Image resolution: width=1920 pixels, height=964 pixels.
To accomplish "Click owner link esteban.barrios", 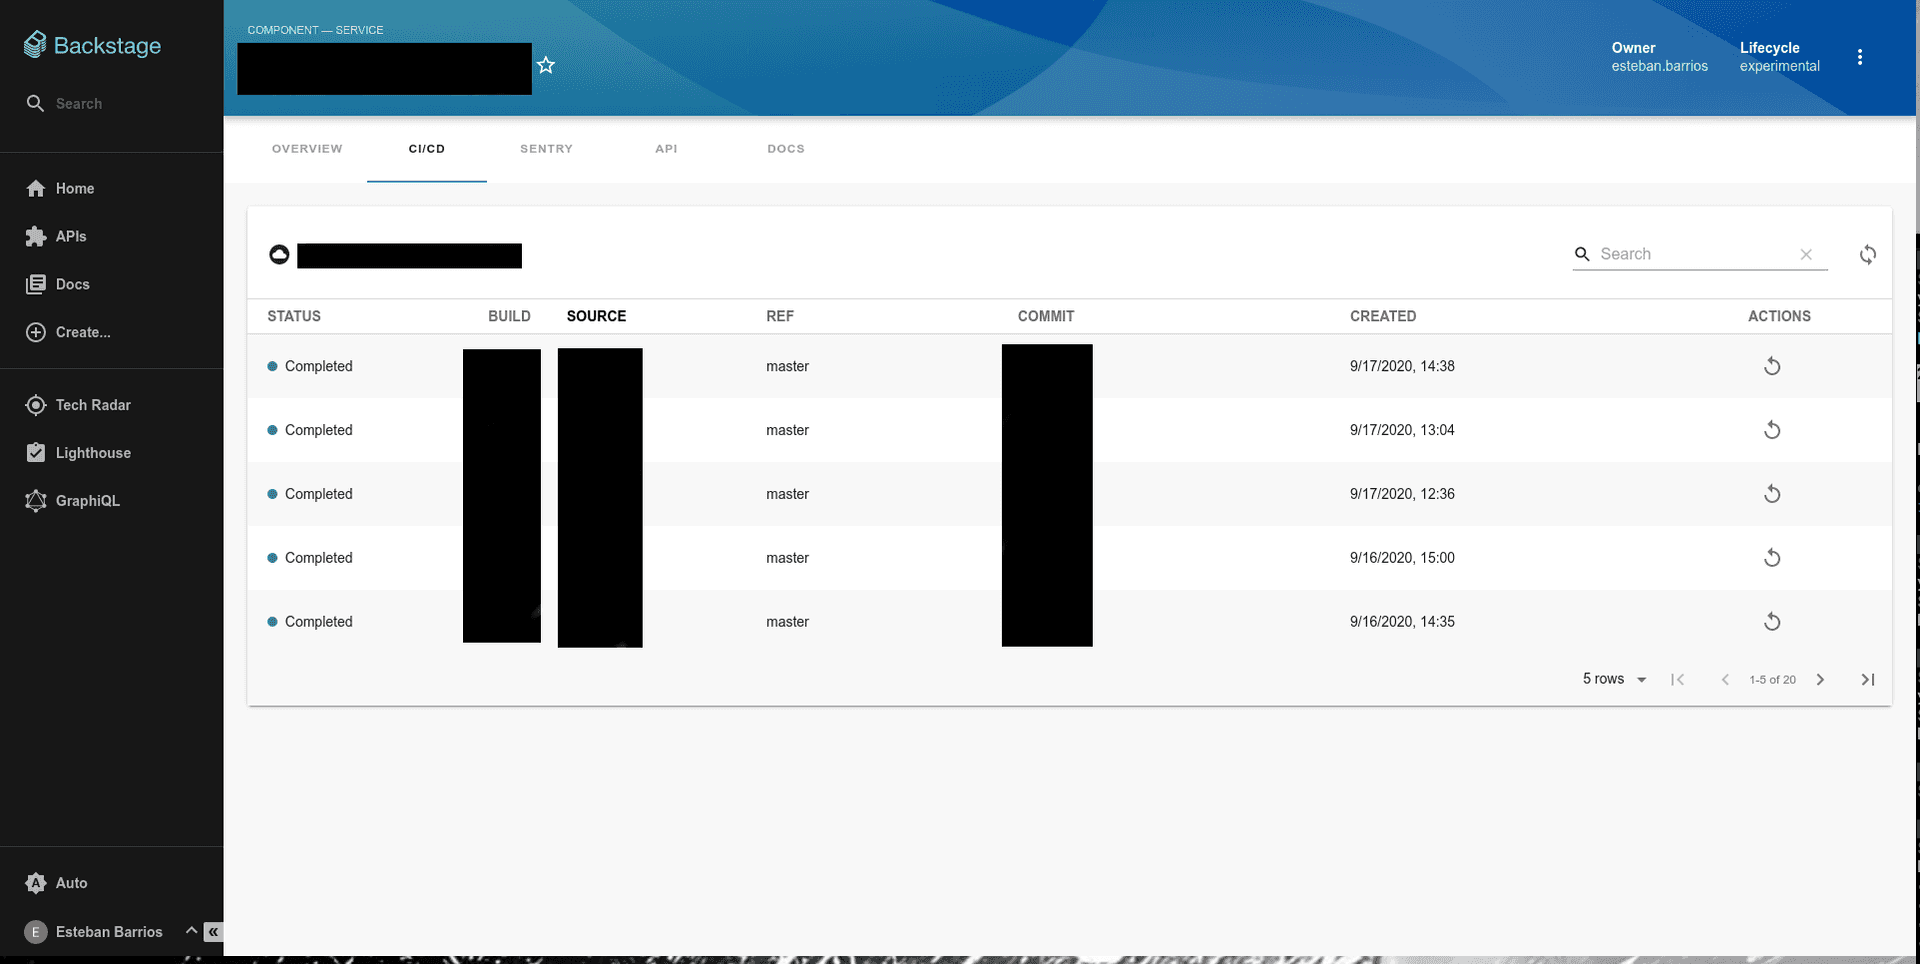I will [x=1660, y=66].
